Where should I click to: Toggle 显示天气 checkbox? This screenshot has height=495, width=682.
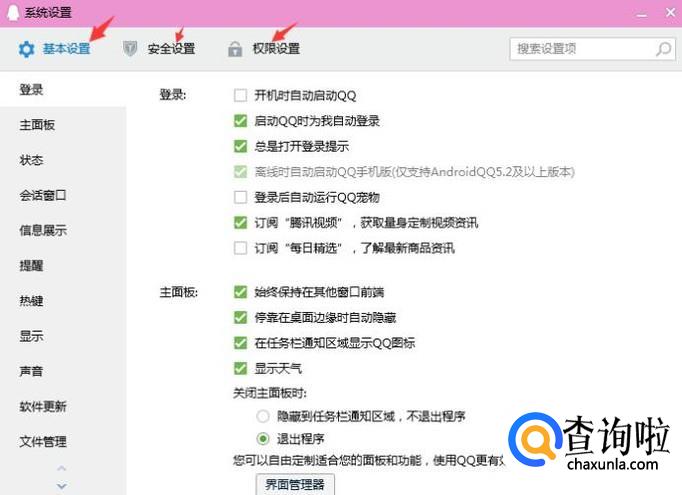pyautogui.click(x=240, y=367)
